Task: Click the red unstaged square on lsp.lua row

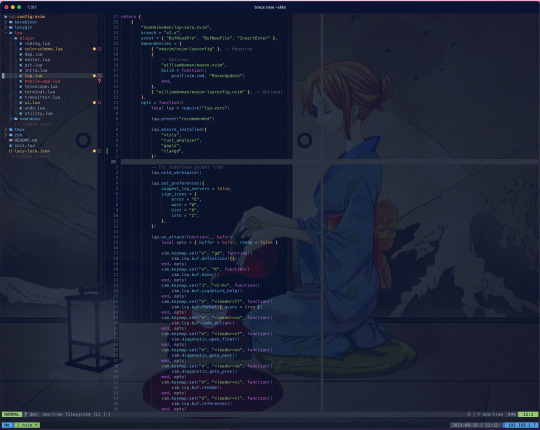Action: click(100, 76)
